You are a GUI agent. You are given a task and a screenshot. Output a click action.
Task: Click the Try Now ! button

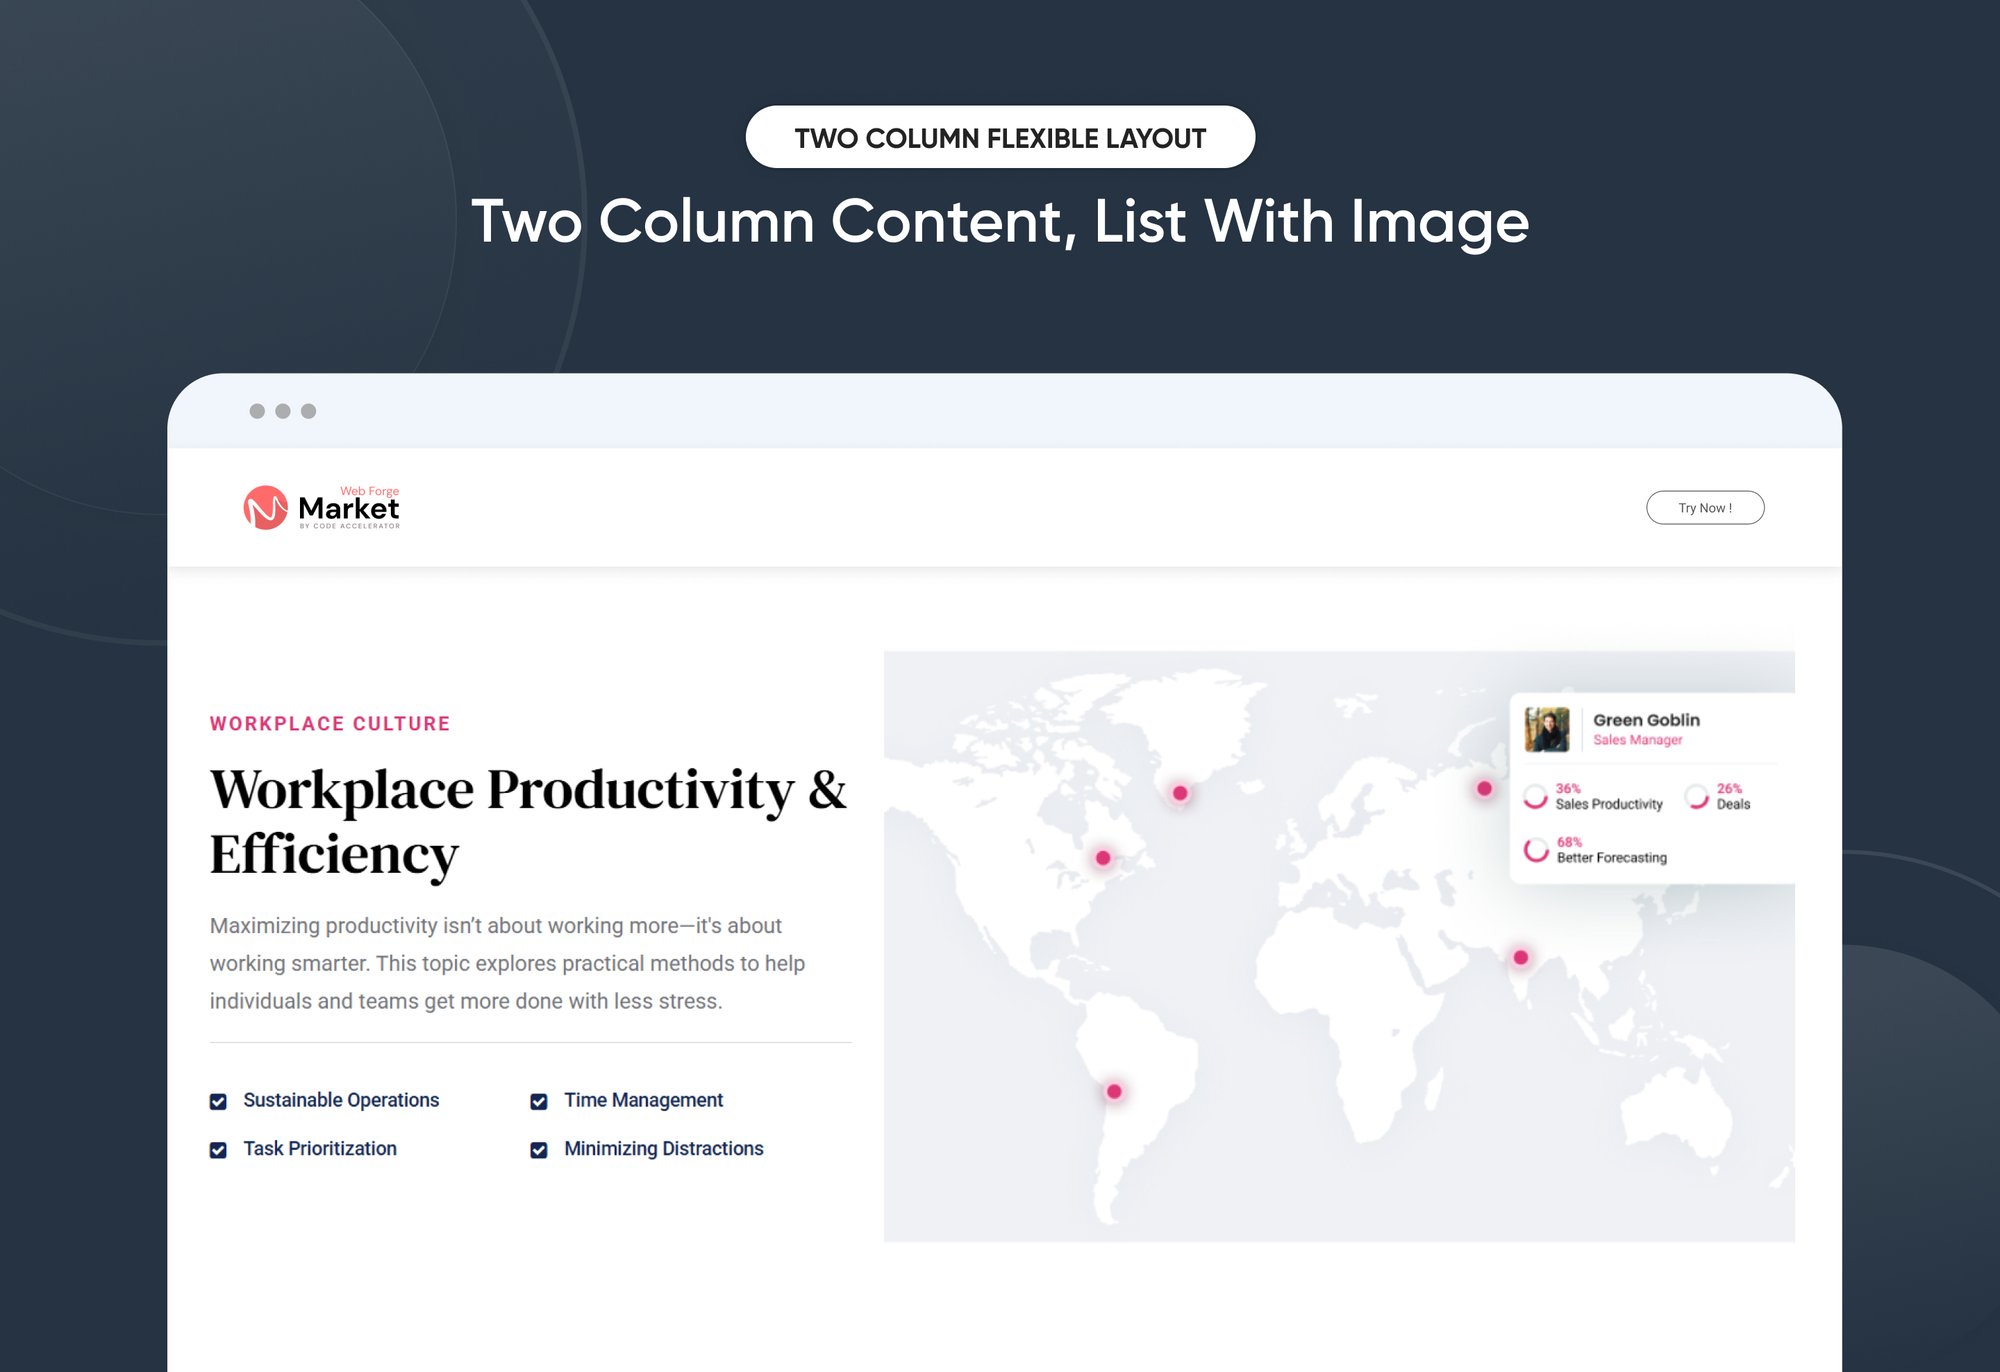(x=1705, y=508)
